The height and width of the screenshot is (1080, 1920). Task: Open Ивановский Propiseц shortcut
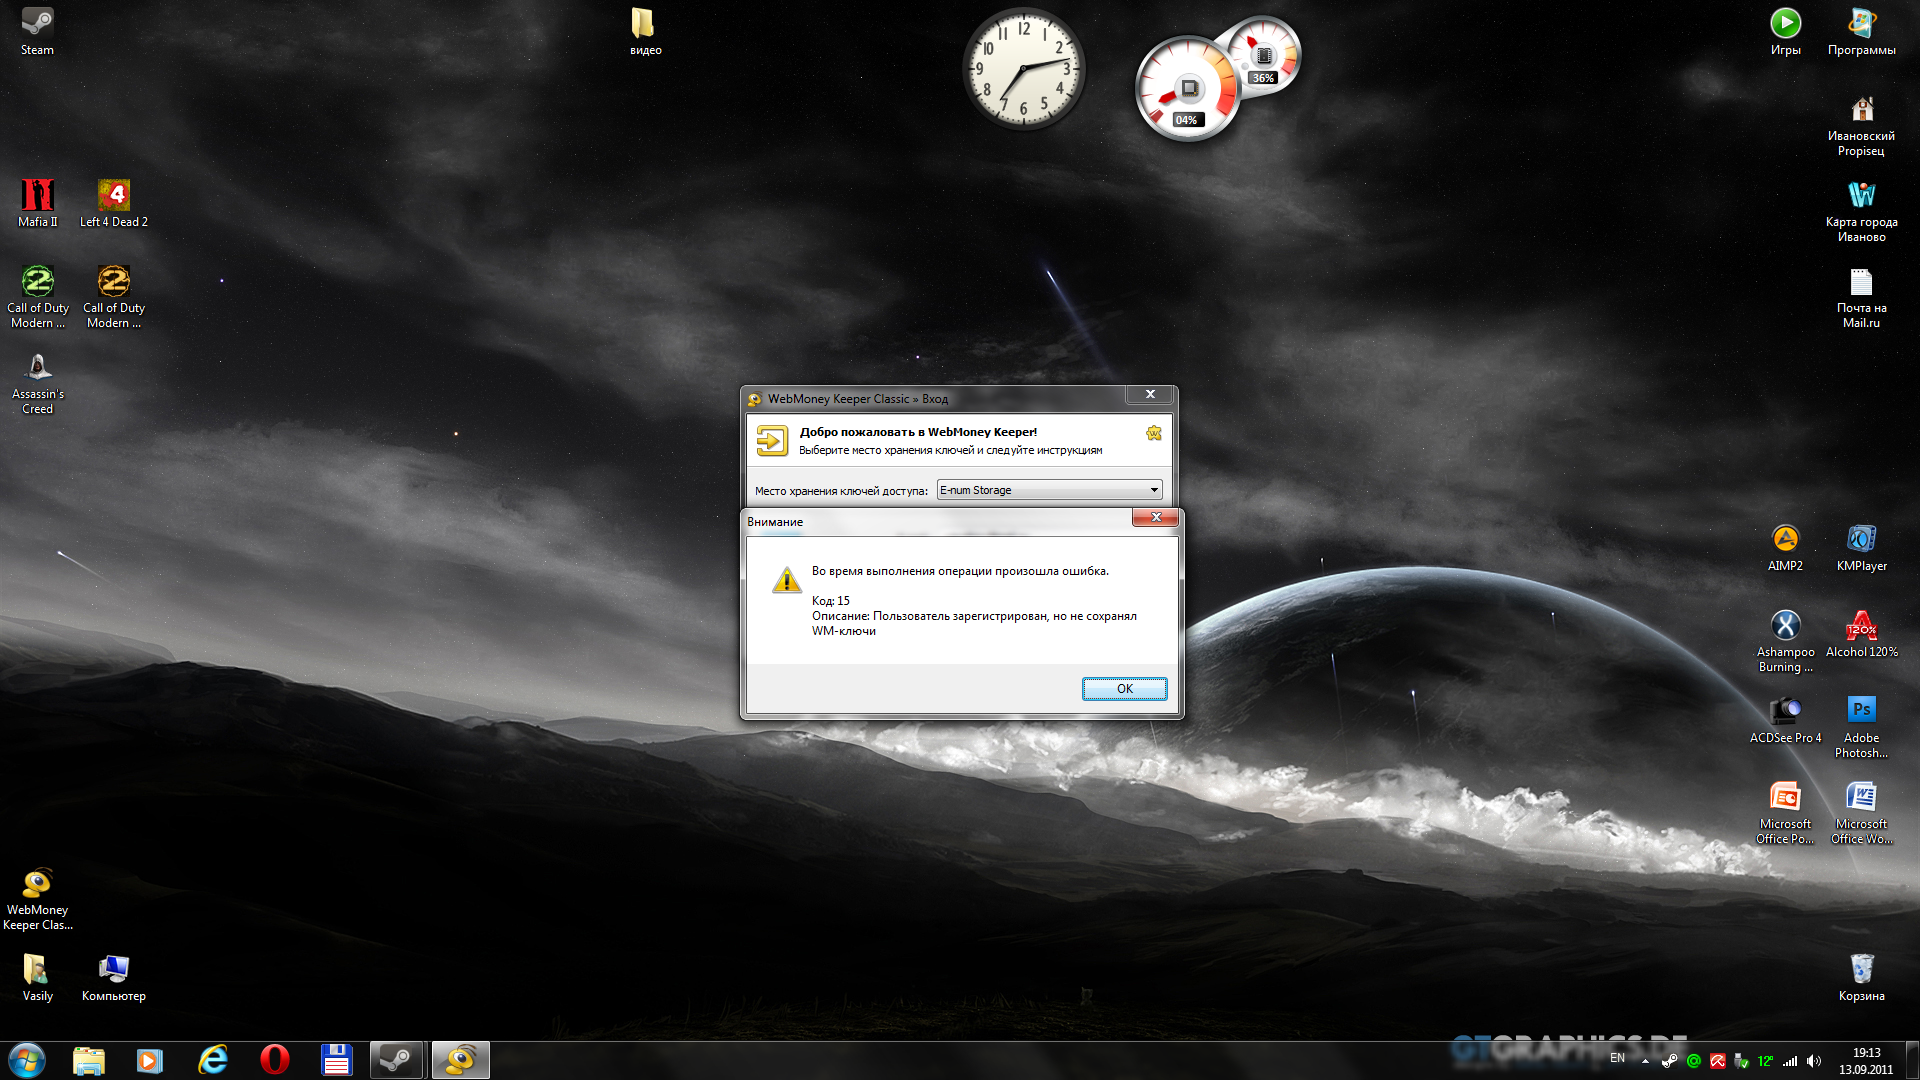[x=1861, y=125]
